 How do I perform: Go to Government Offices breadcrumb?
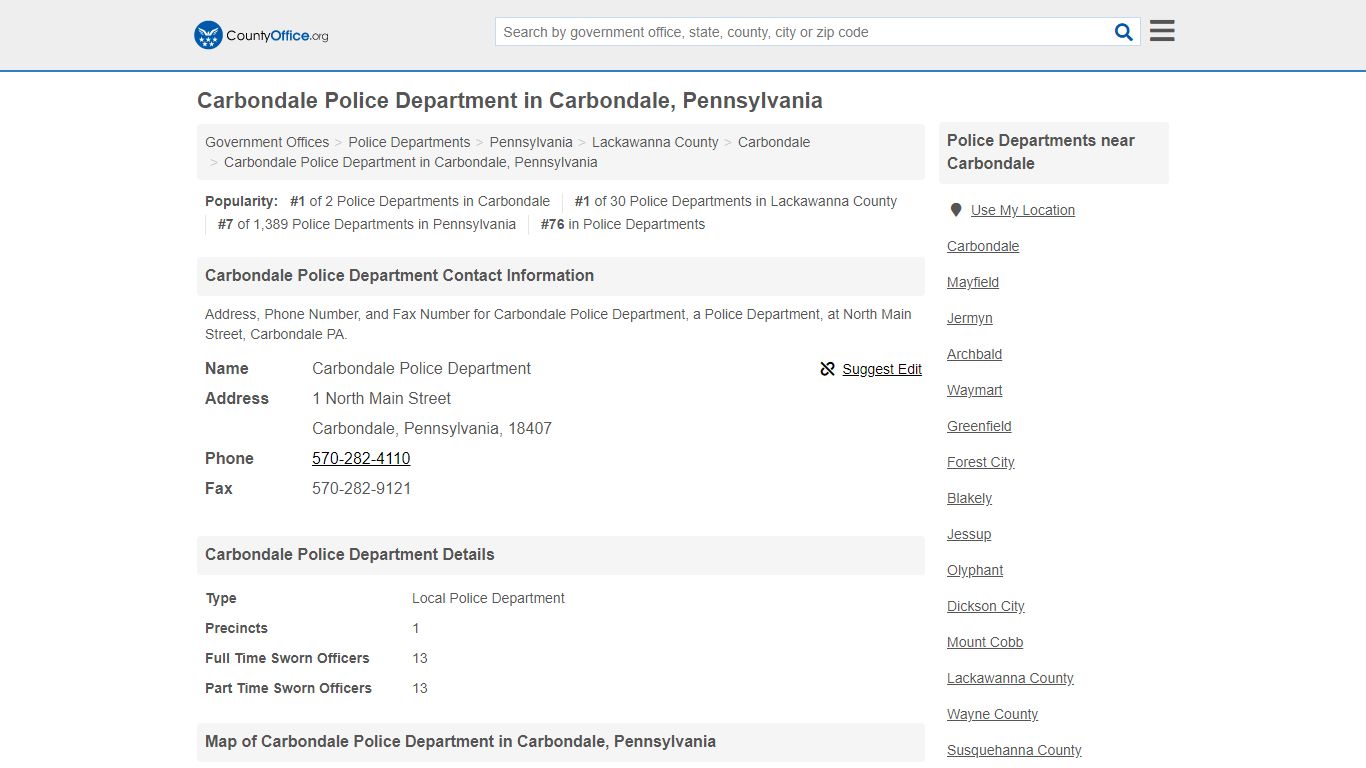pos(267,142)
